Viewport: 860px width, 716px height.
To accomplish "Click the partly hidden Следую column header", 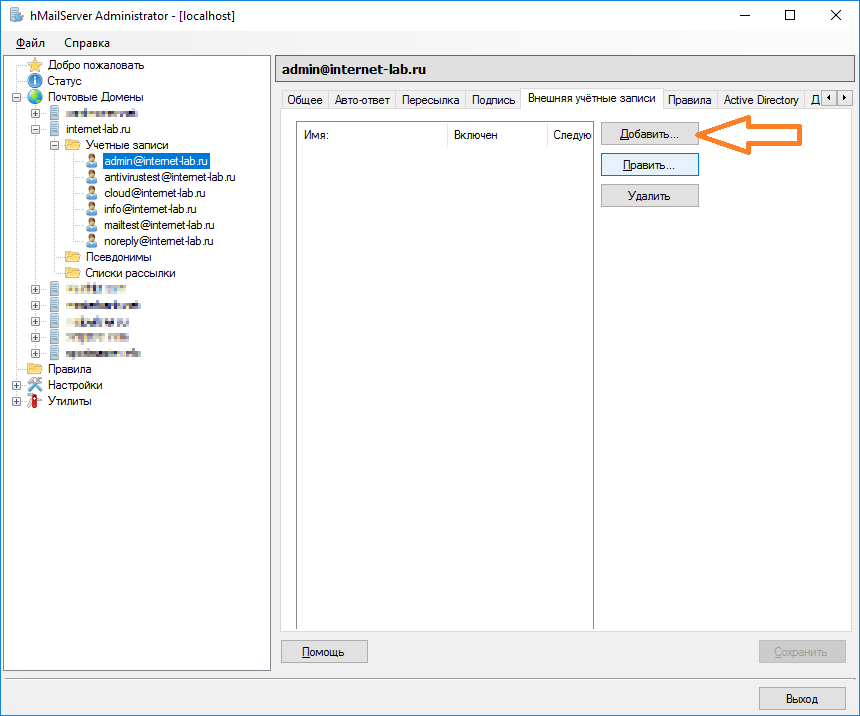I will point(570,135).
